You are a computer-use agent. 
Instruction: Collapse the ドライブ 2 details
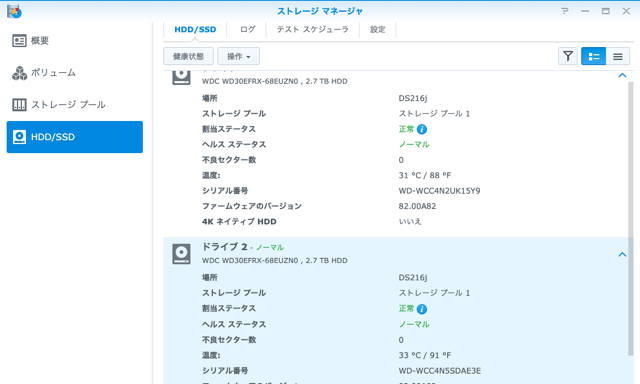coord(622,255)
